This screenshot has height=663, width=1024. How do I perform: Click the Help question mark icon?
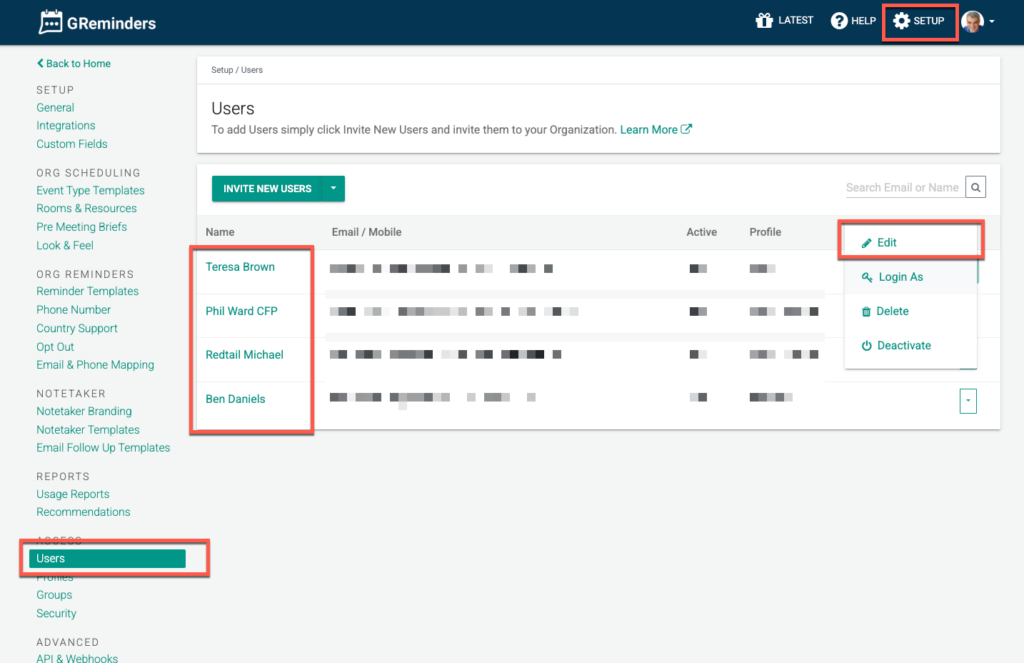click(x=839, y=21)
